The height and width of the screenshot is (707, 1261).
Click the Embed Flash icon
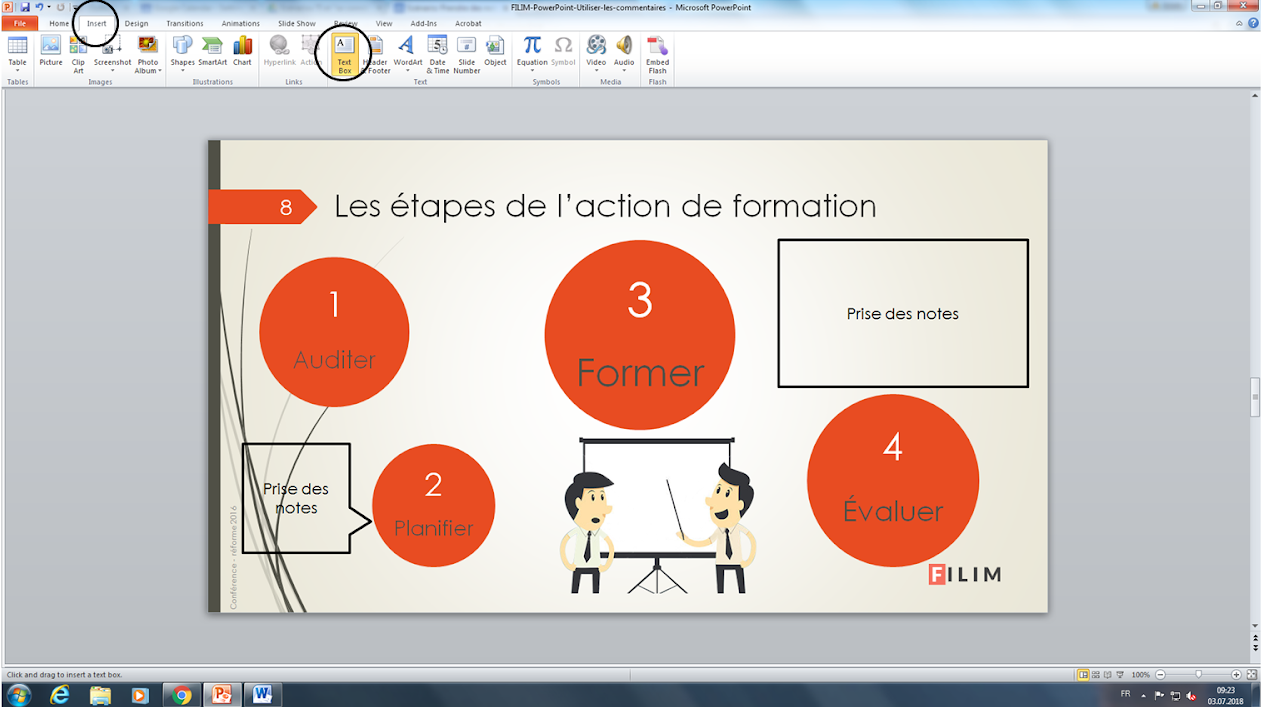point(657,50)
